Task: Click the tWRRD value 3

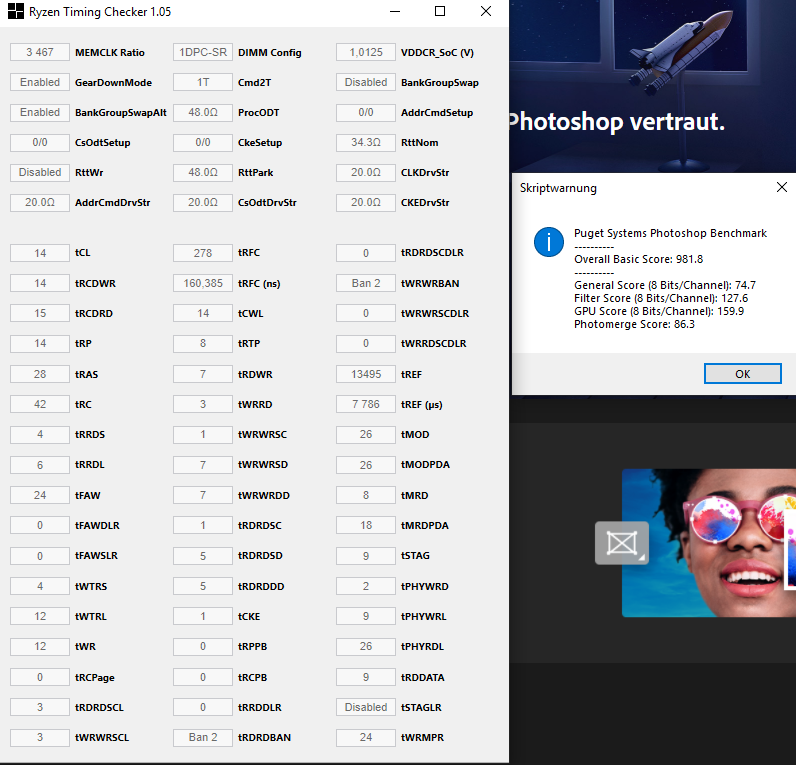Action: pos(203,404)
